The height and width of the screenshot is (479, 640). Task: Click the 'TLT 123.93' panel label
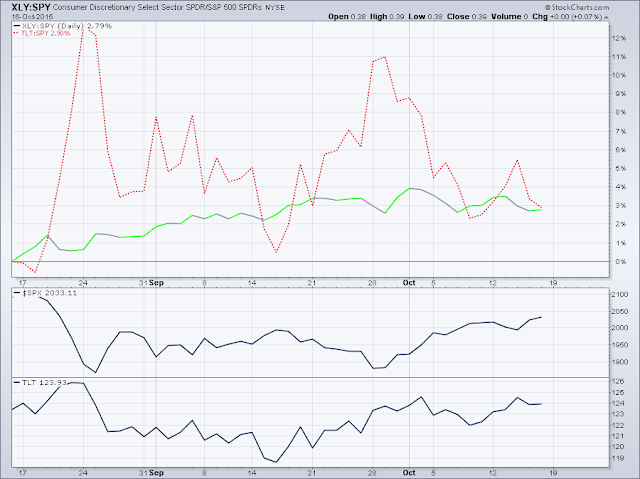(x=40, y=382)
